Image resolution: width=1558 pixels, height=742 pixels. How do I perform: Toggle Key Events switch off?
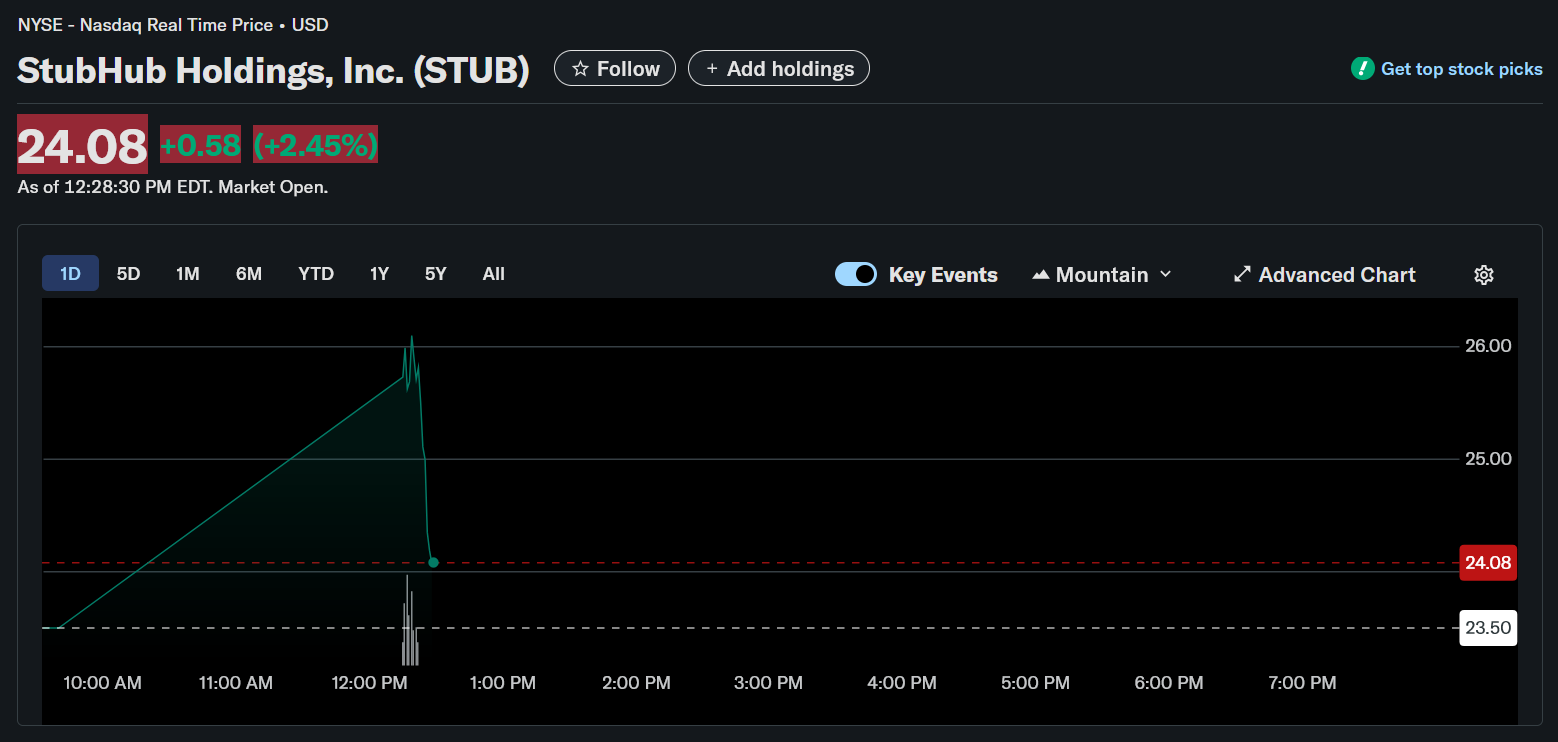point(856,274)
